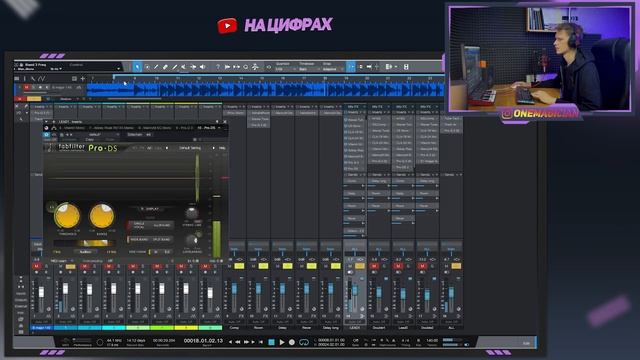
Task: Select Split Band processing in Pro-DS
Action: 162,239
